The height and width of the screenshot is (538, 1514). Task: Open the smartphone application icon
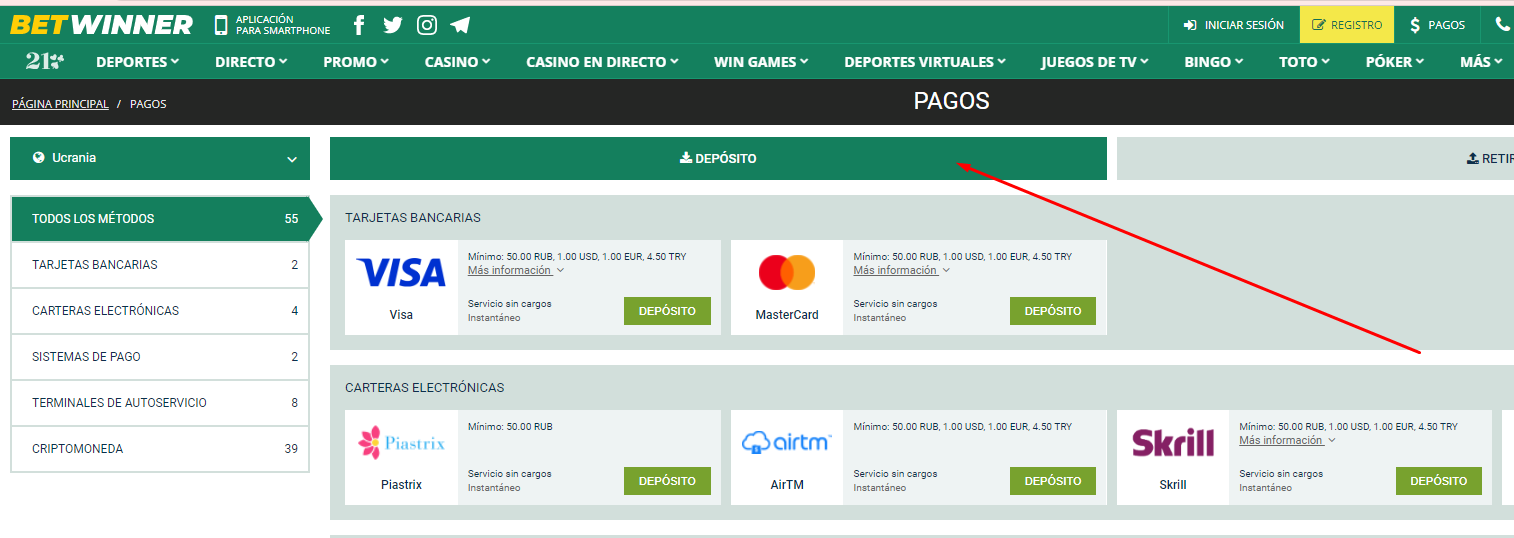point(221,25)
